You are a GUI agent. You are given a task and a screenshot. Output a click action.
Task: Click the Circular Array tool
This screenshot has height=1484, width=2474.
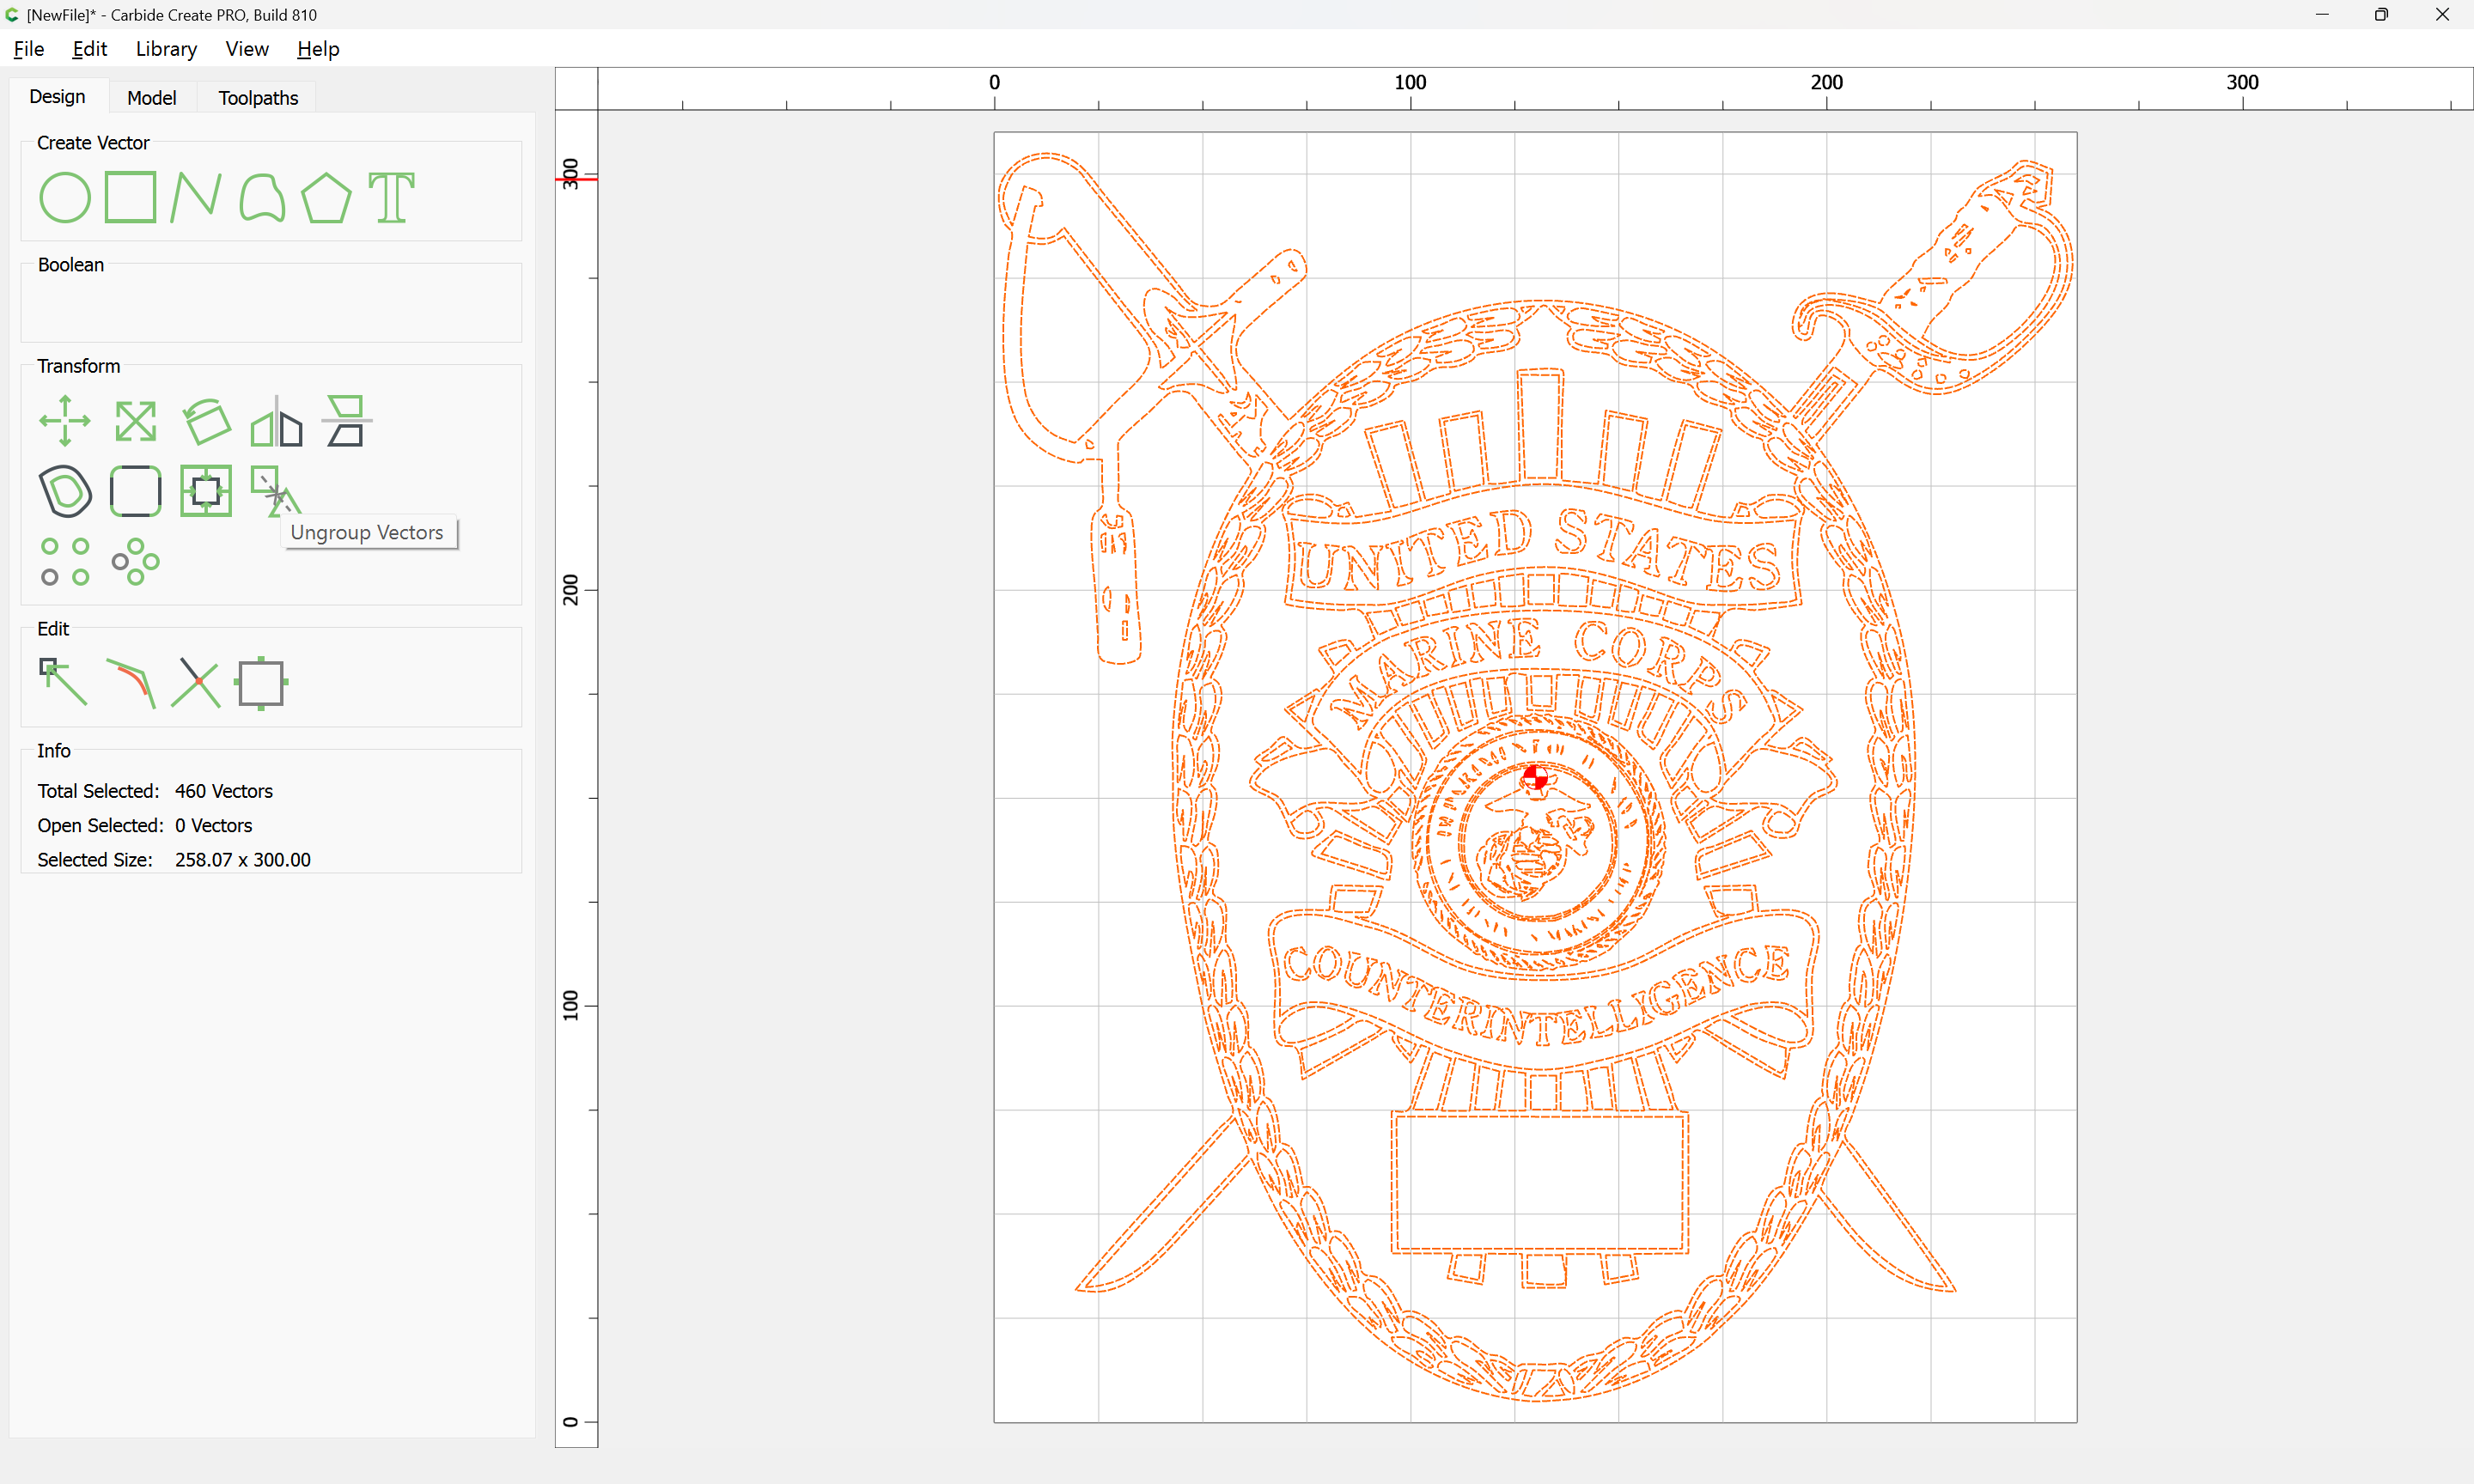(135, 561)
